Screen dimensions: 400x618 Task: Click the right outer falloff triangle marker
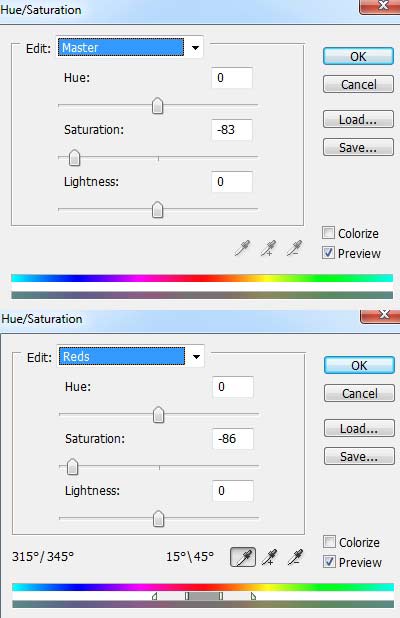[x=253, y=596]
